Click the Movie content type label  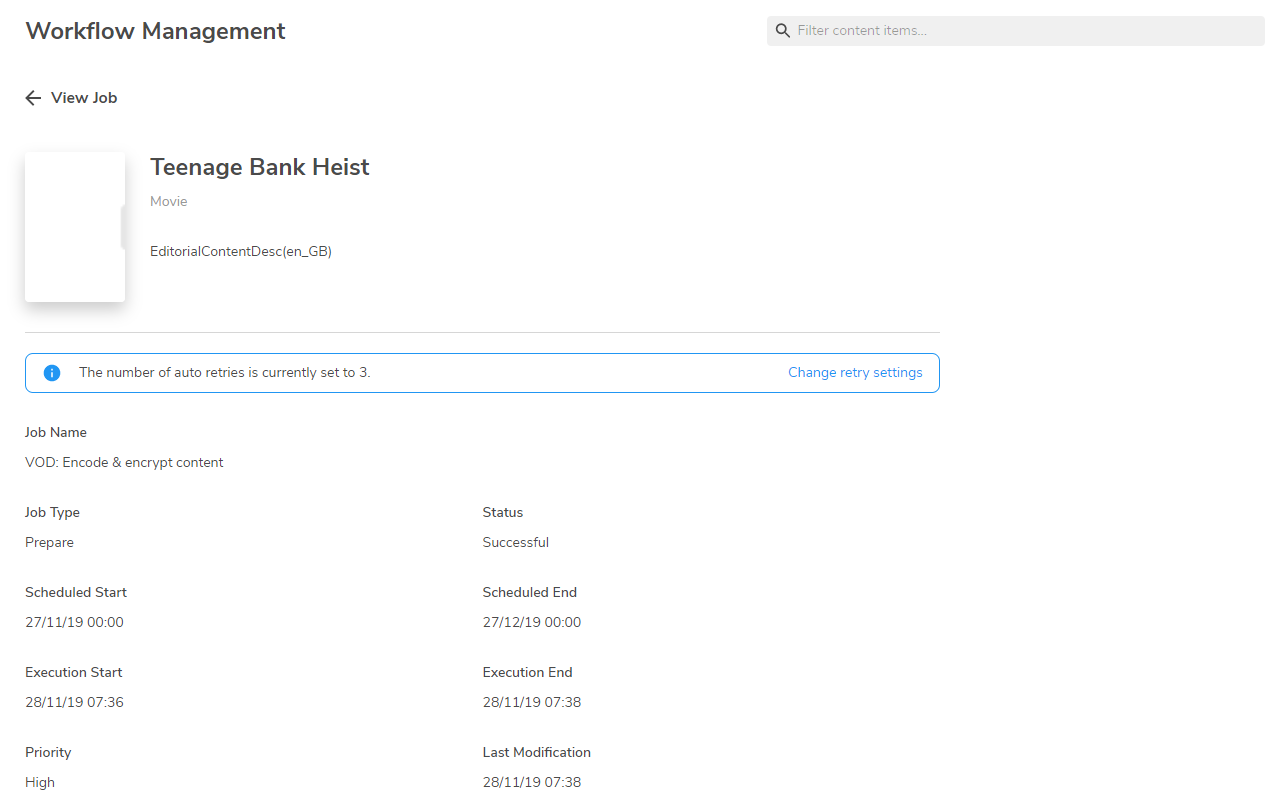(168, 202)
